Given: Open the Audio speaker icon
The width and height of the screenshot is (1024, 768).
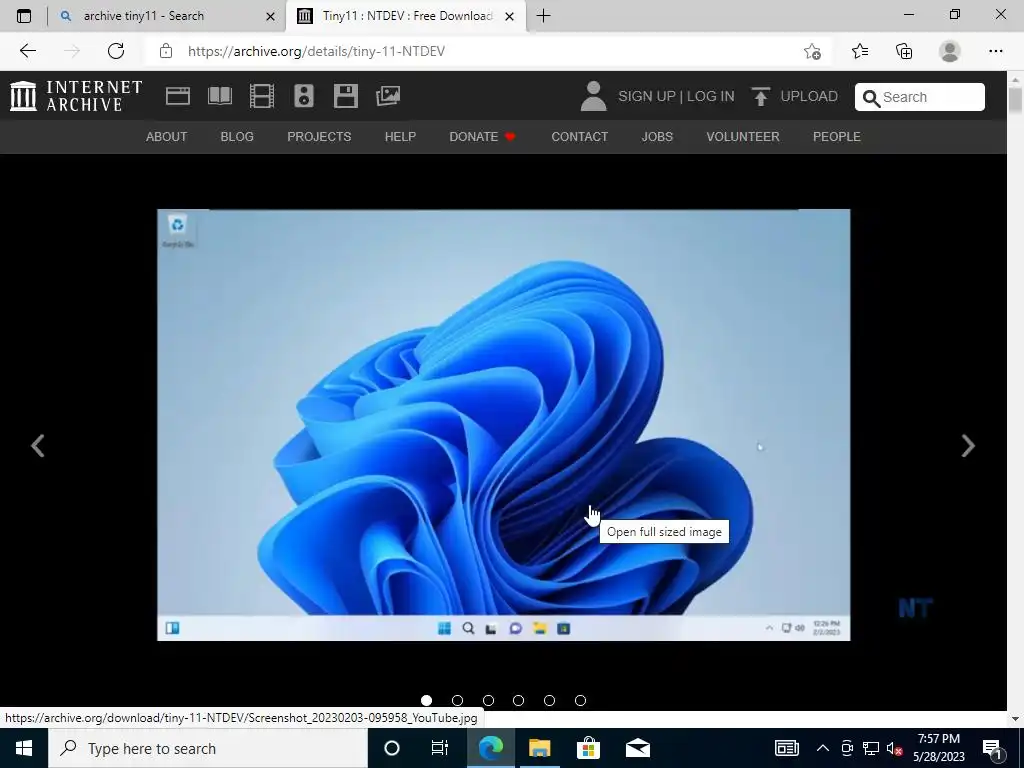Looking at the screenshot, I should (304, 96).
